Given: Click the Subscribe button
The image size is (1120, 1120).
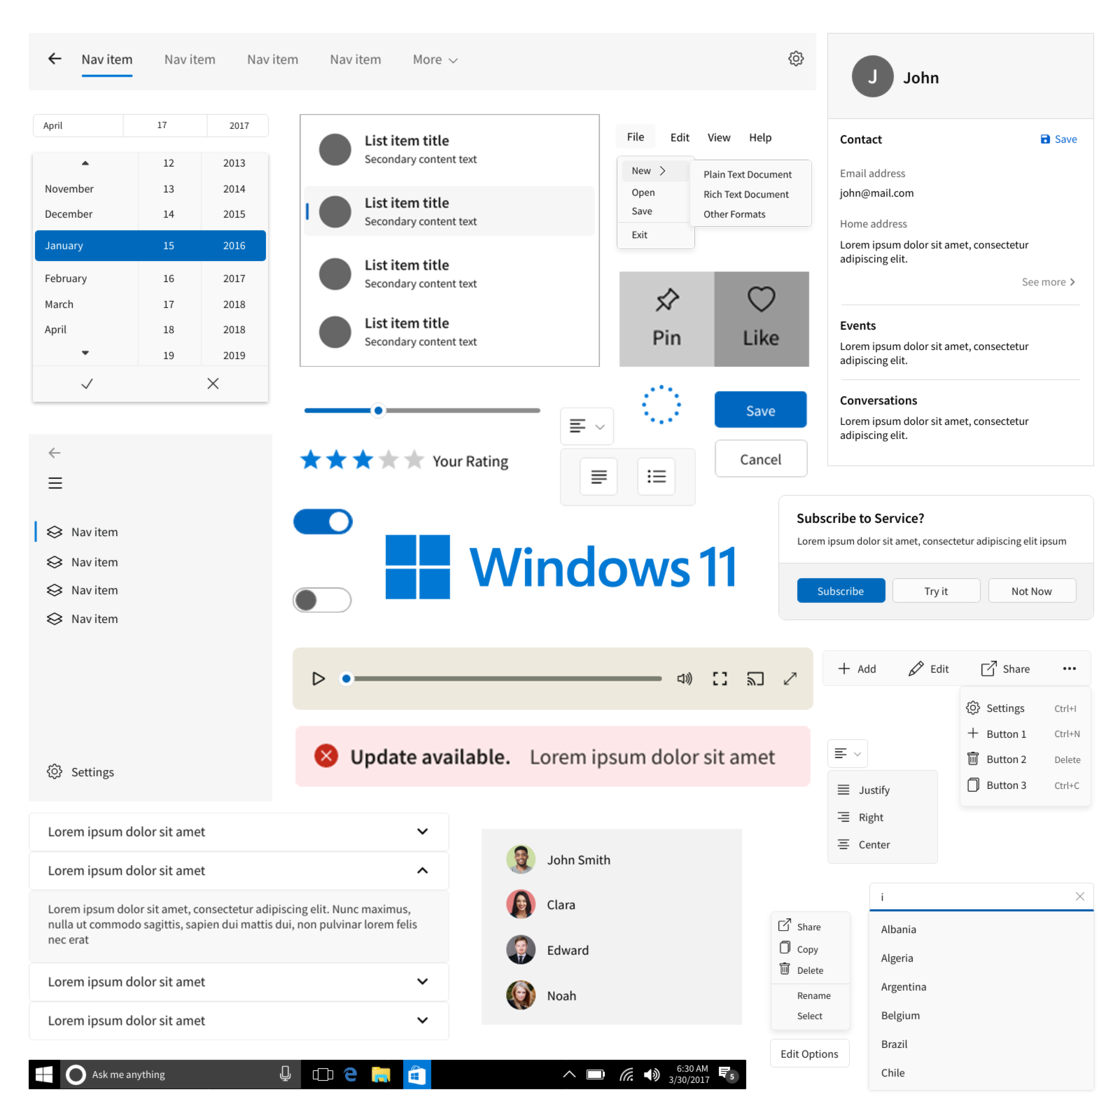Looking at the screenshot, I should pyautogui.click(x=841, y=591).
